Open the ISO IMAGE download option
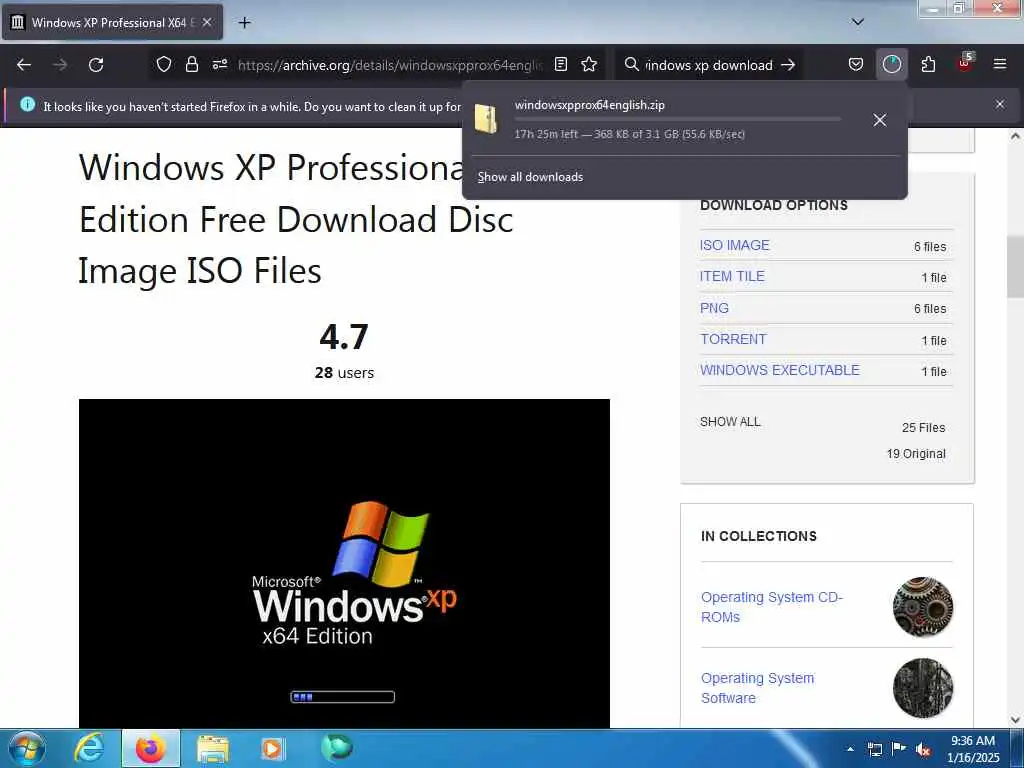Screen dimensions: 1024x768 pos(734,246)
